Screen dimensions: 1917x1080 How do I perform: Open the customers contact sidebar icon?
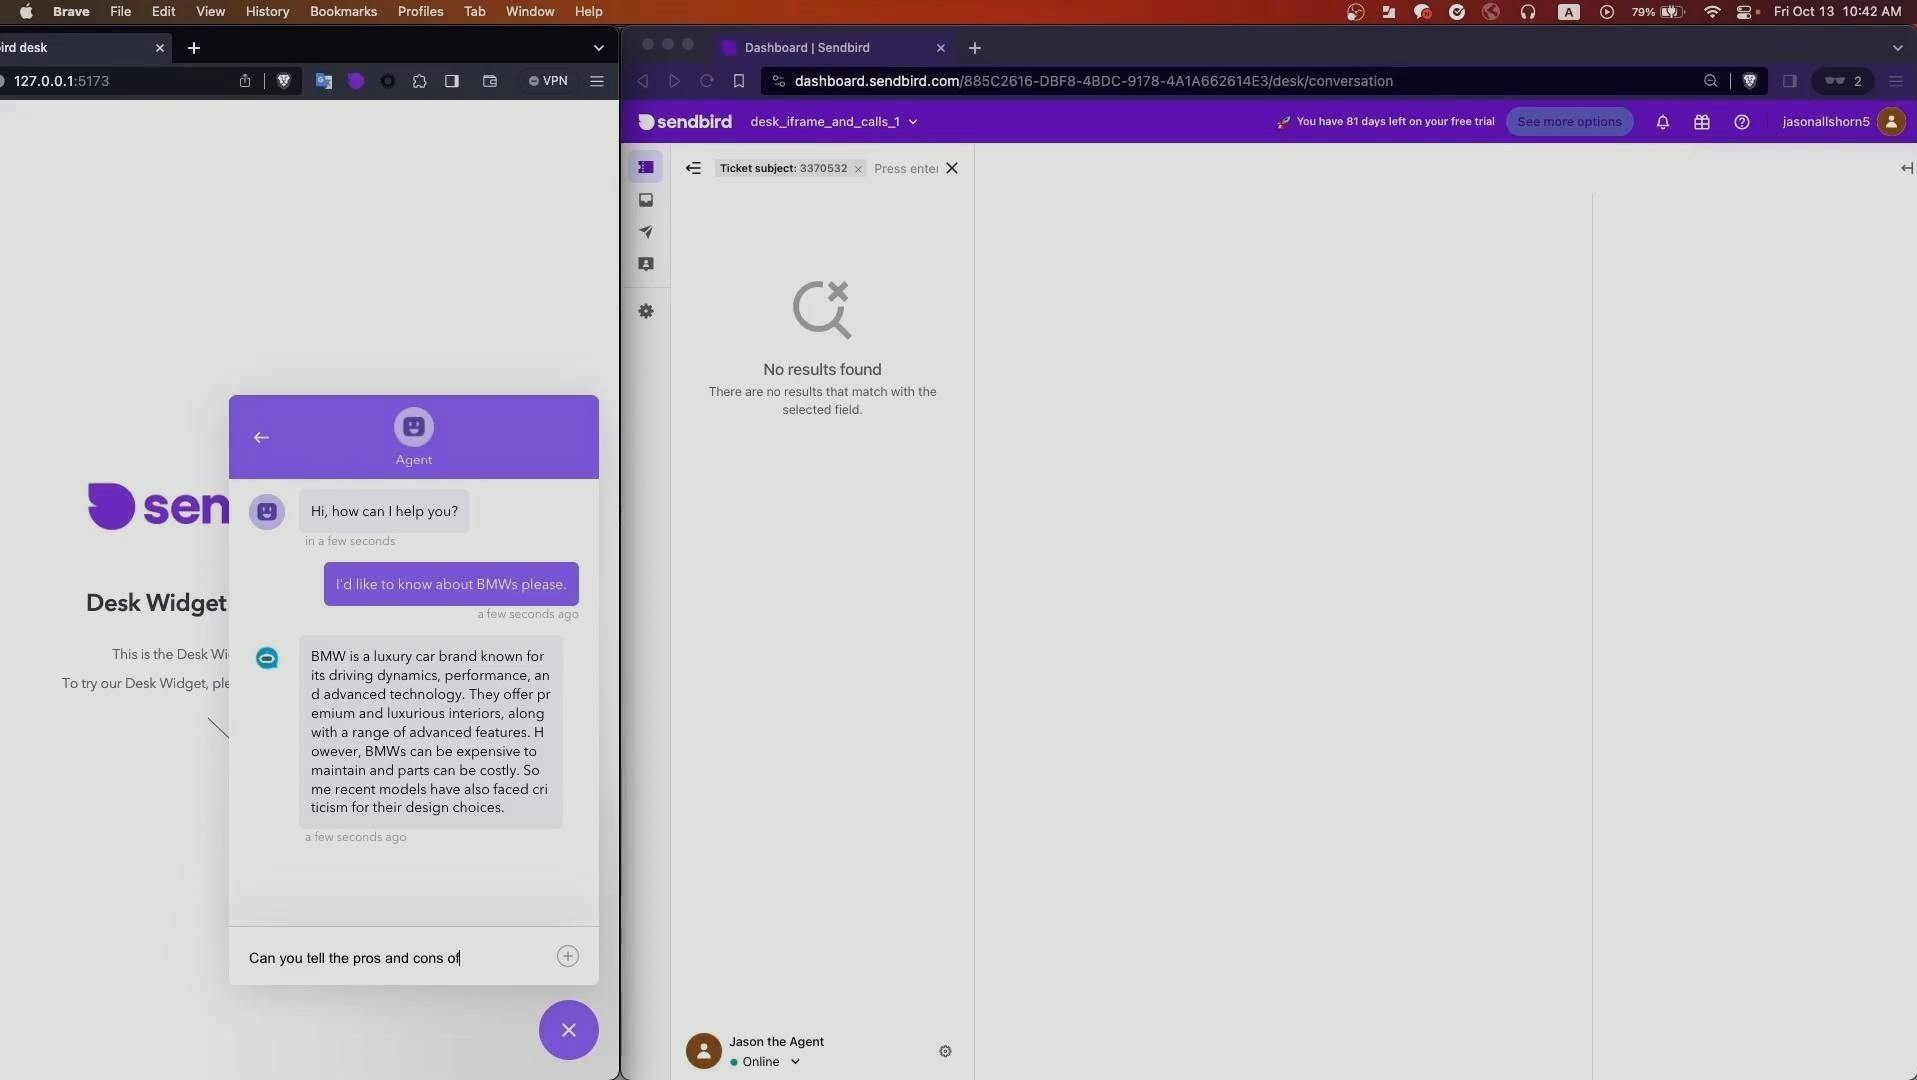click(646, 264)
